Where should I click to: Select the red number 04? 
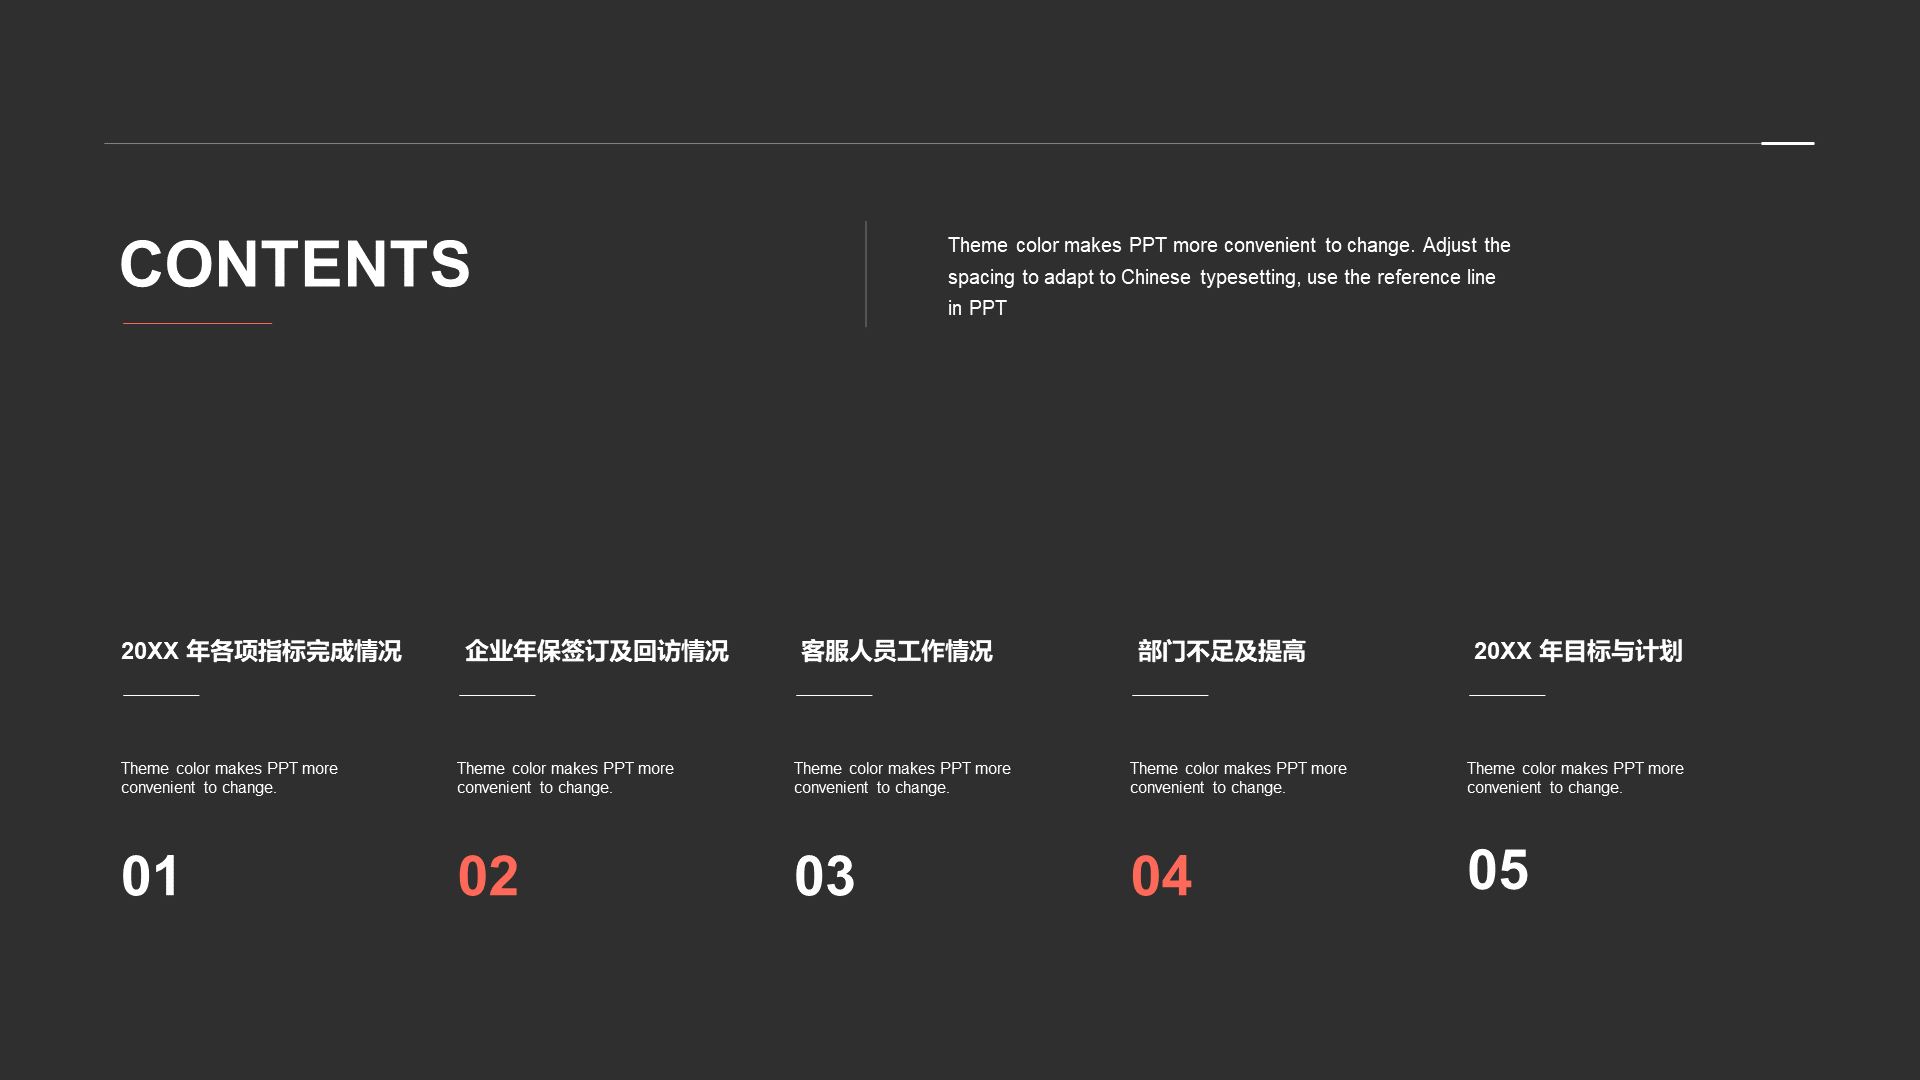[1161, 876]
